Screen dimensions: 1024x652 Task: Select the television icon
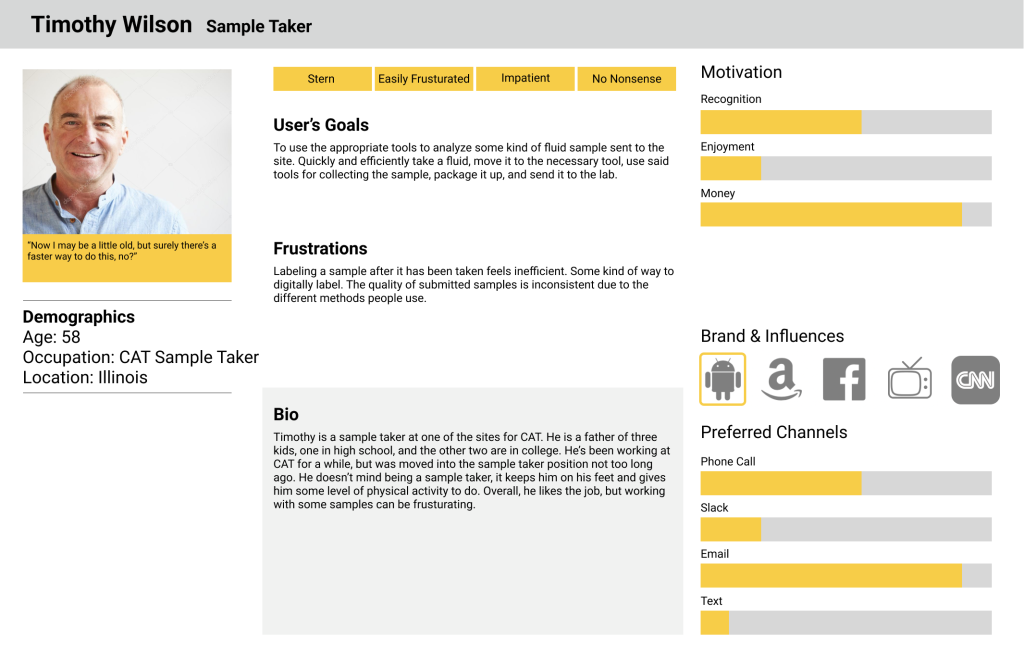910,378
